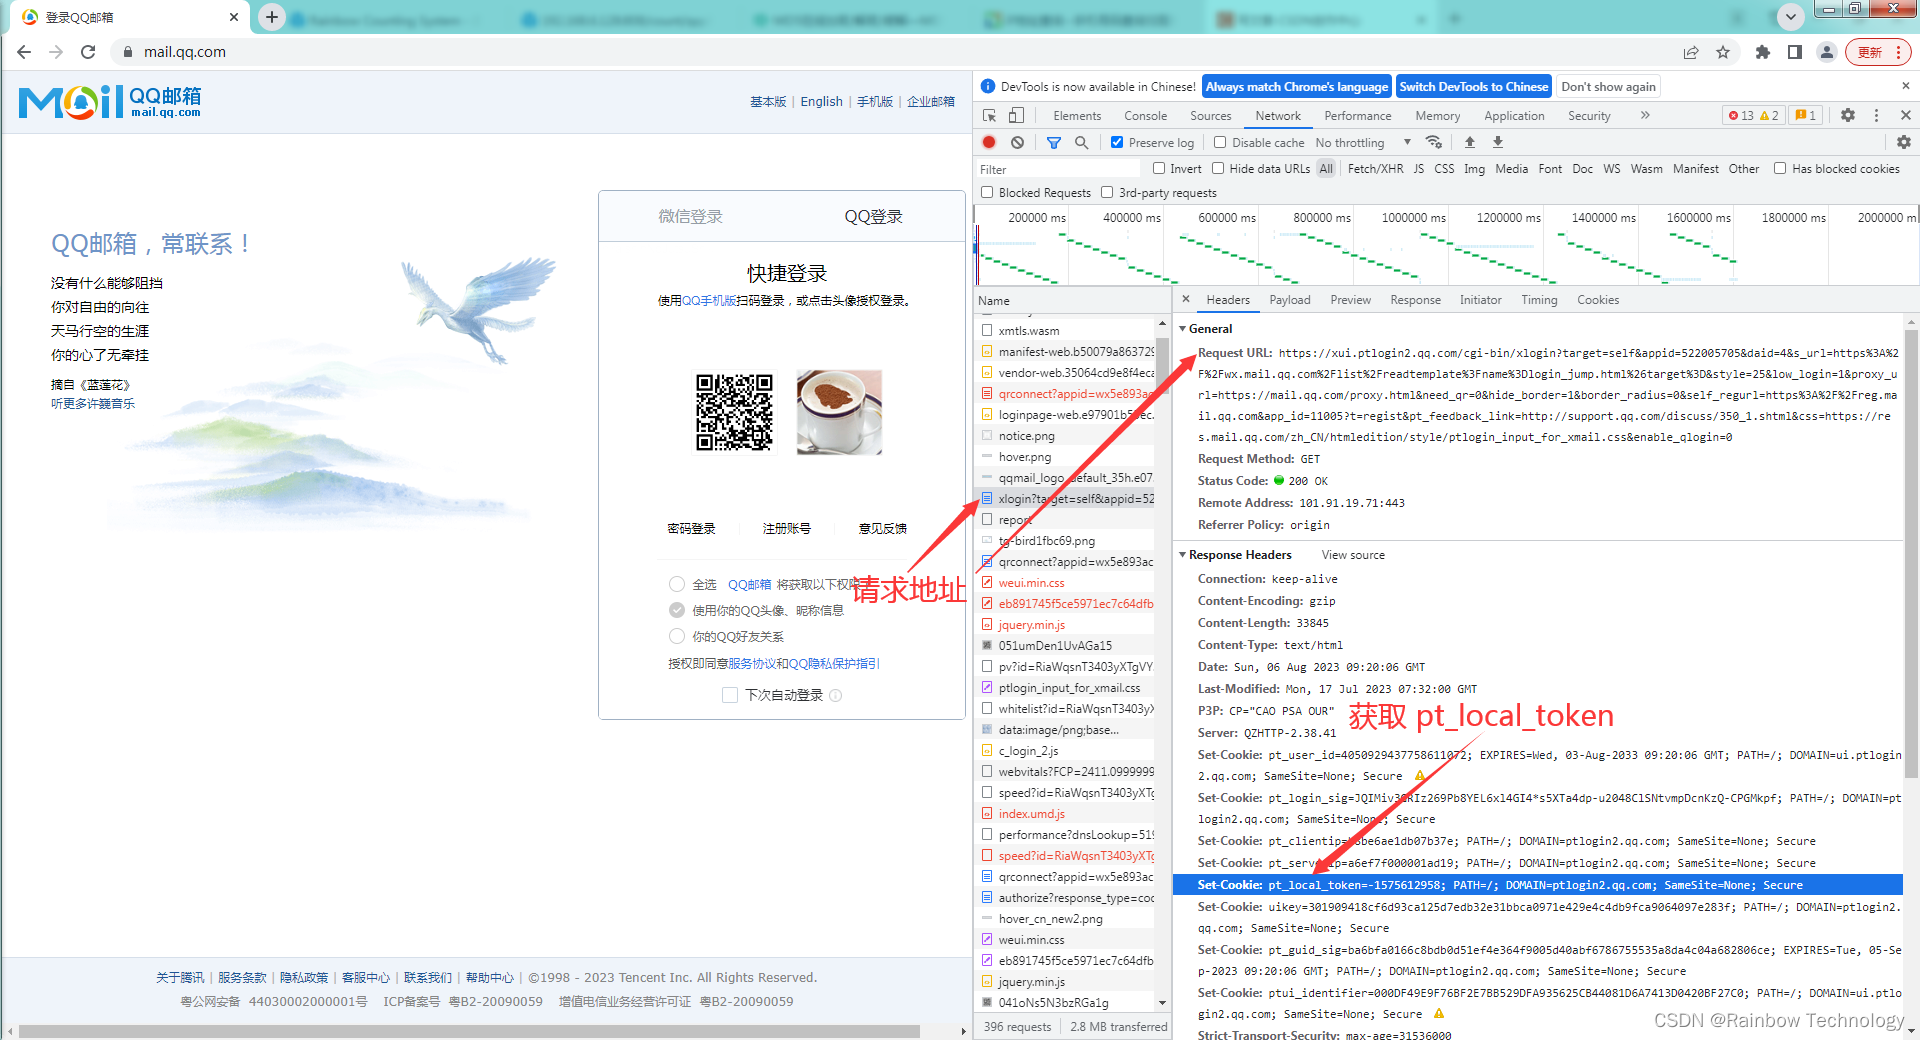
Task: Open the Console panel in DevTools
Action: (1145, 115)
